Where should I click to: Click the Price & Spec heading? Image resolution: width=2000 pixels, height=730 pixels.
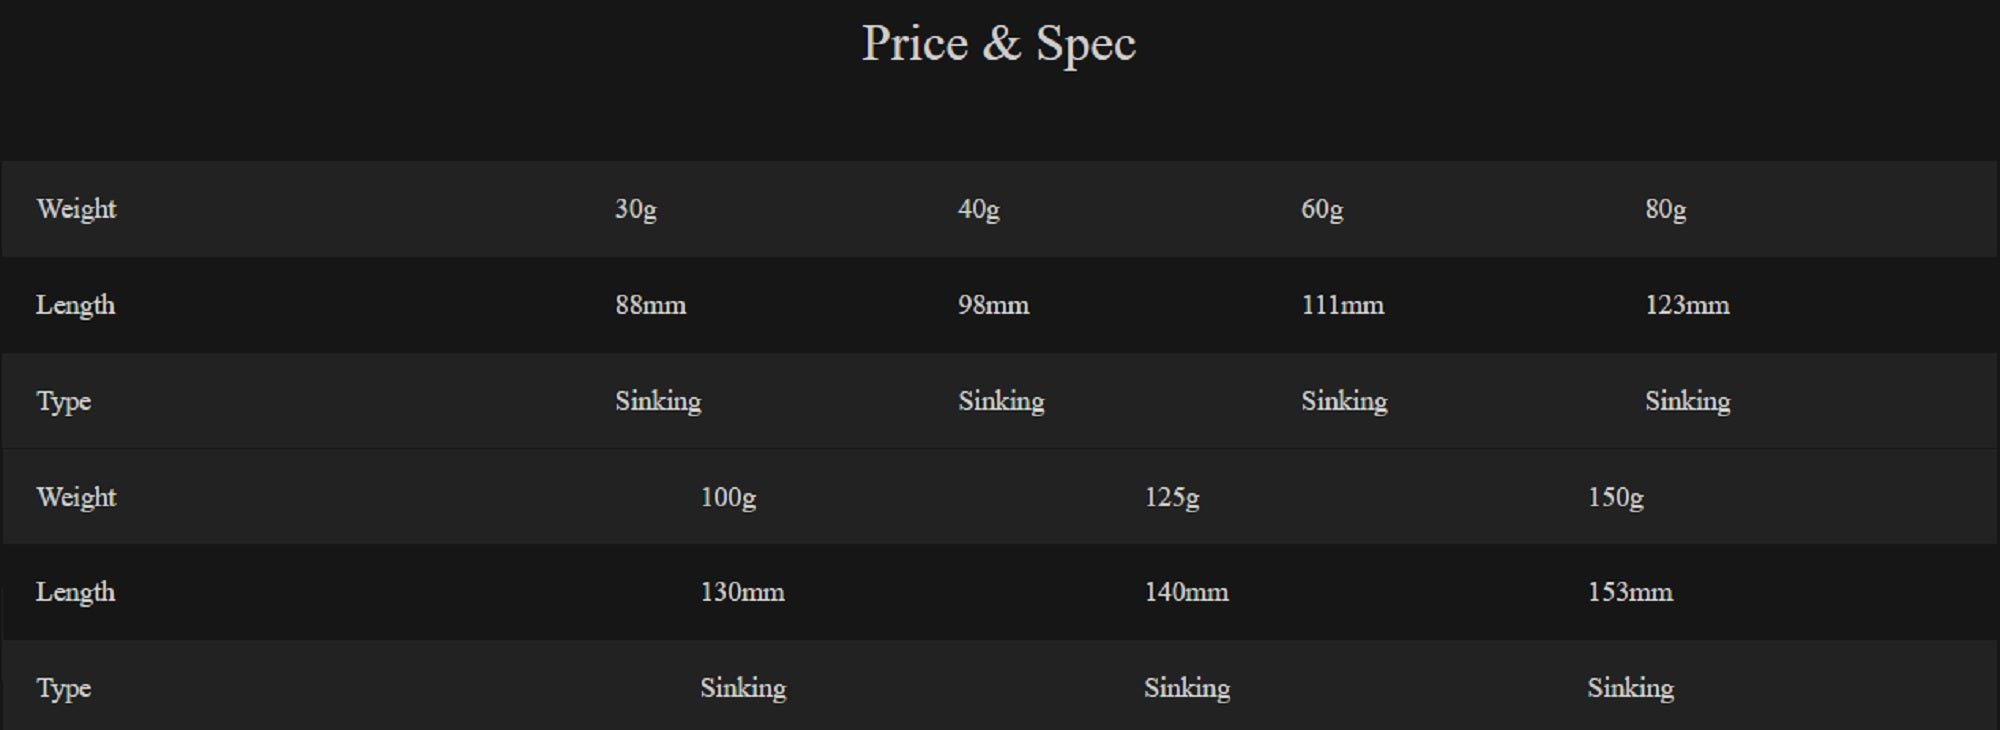(998, 44)
